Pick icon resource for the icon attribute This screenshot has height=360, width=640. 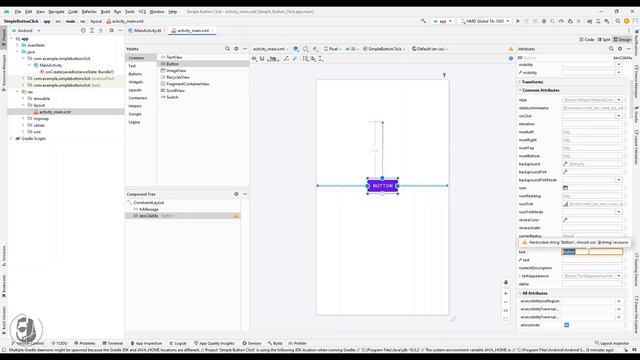click(x=565, y=188)
